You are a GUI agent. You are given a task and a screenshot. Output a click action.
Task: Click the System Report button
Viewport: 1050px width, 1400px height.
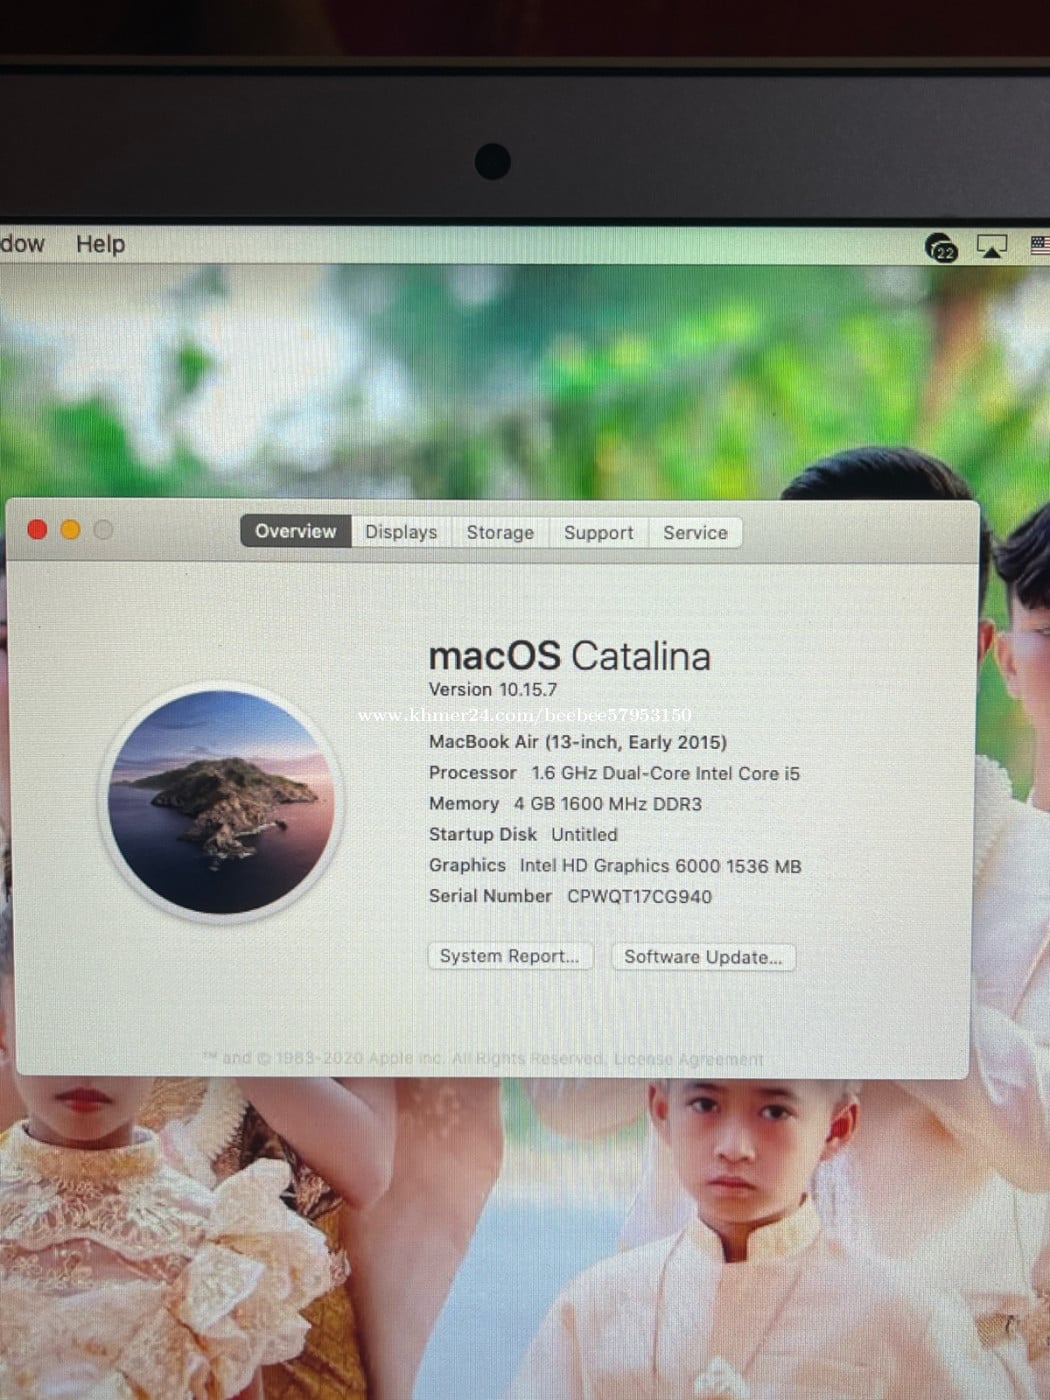click(510, 956)
